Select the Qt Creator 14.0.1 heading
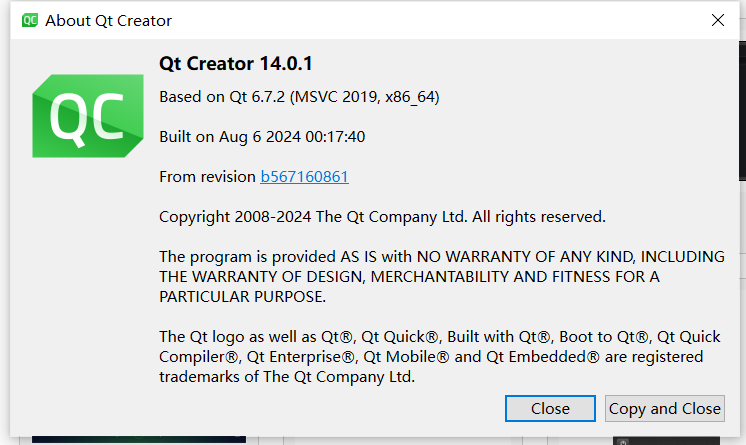The height and width of the screenshot is (445, 746). [236, 63]
